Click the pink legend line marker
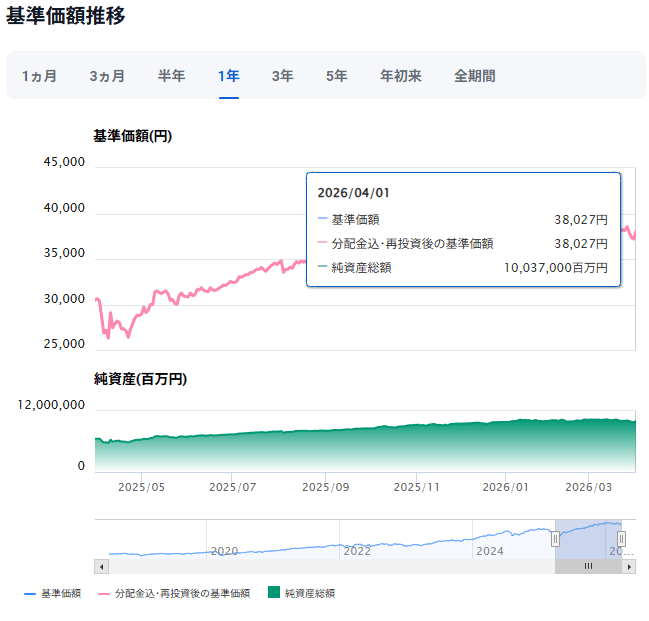This screenshot has width=649, height=621. tap(103, 594)
